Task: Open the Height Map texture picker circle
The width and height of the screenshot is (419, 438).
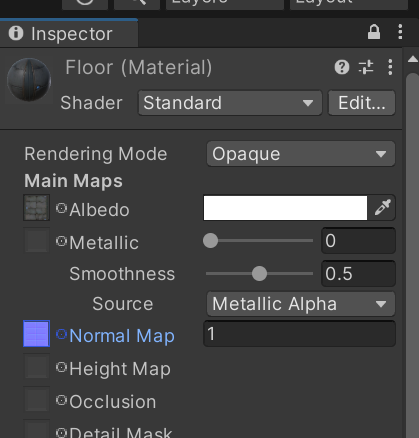Action: (61, 367)
